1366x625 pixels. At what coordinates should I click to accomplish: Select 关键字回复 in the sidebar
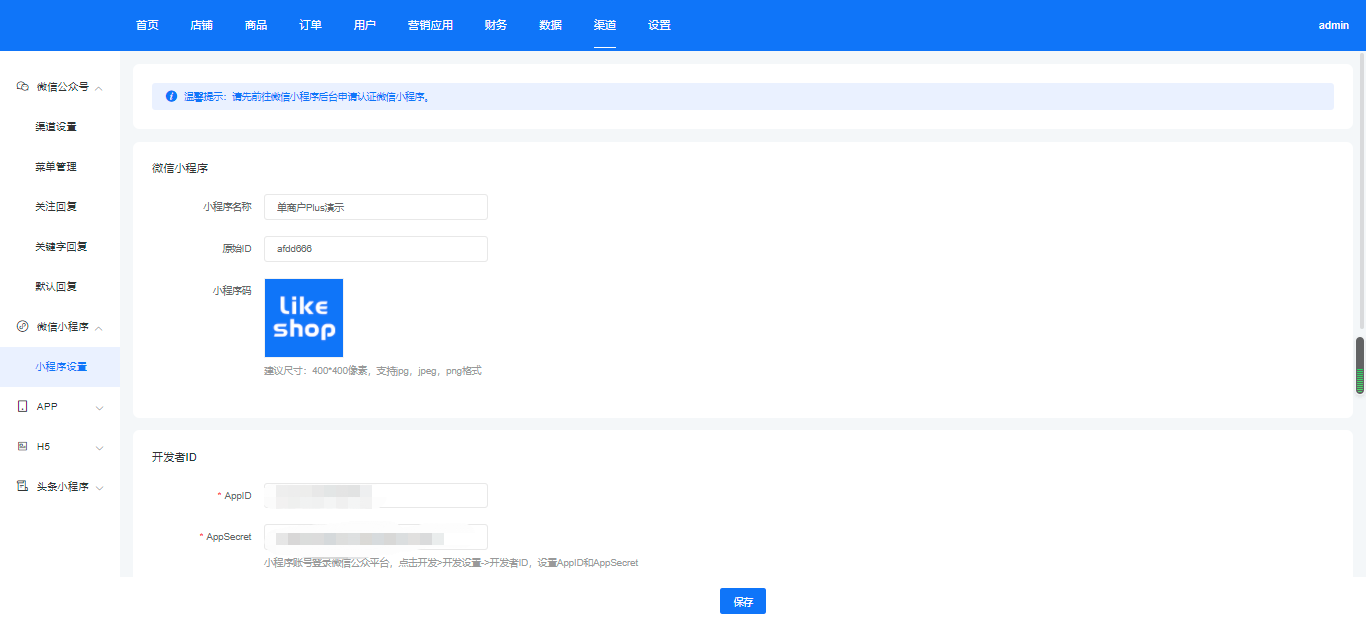pyautogui.click(x=62, y=247)
